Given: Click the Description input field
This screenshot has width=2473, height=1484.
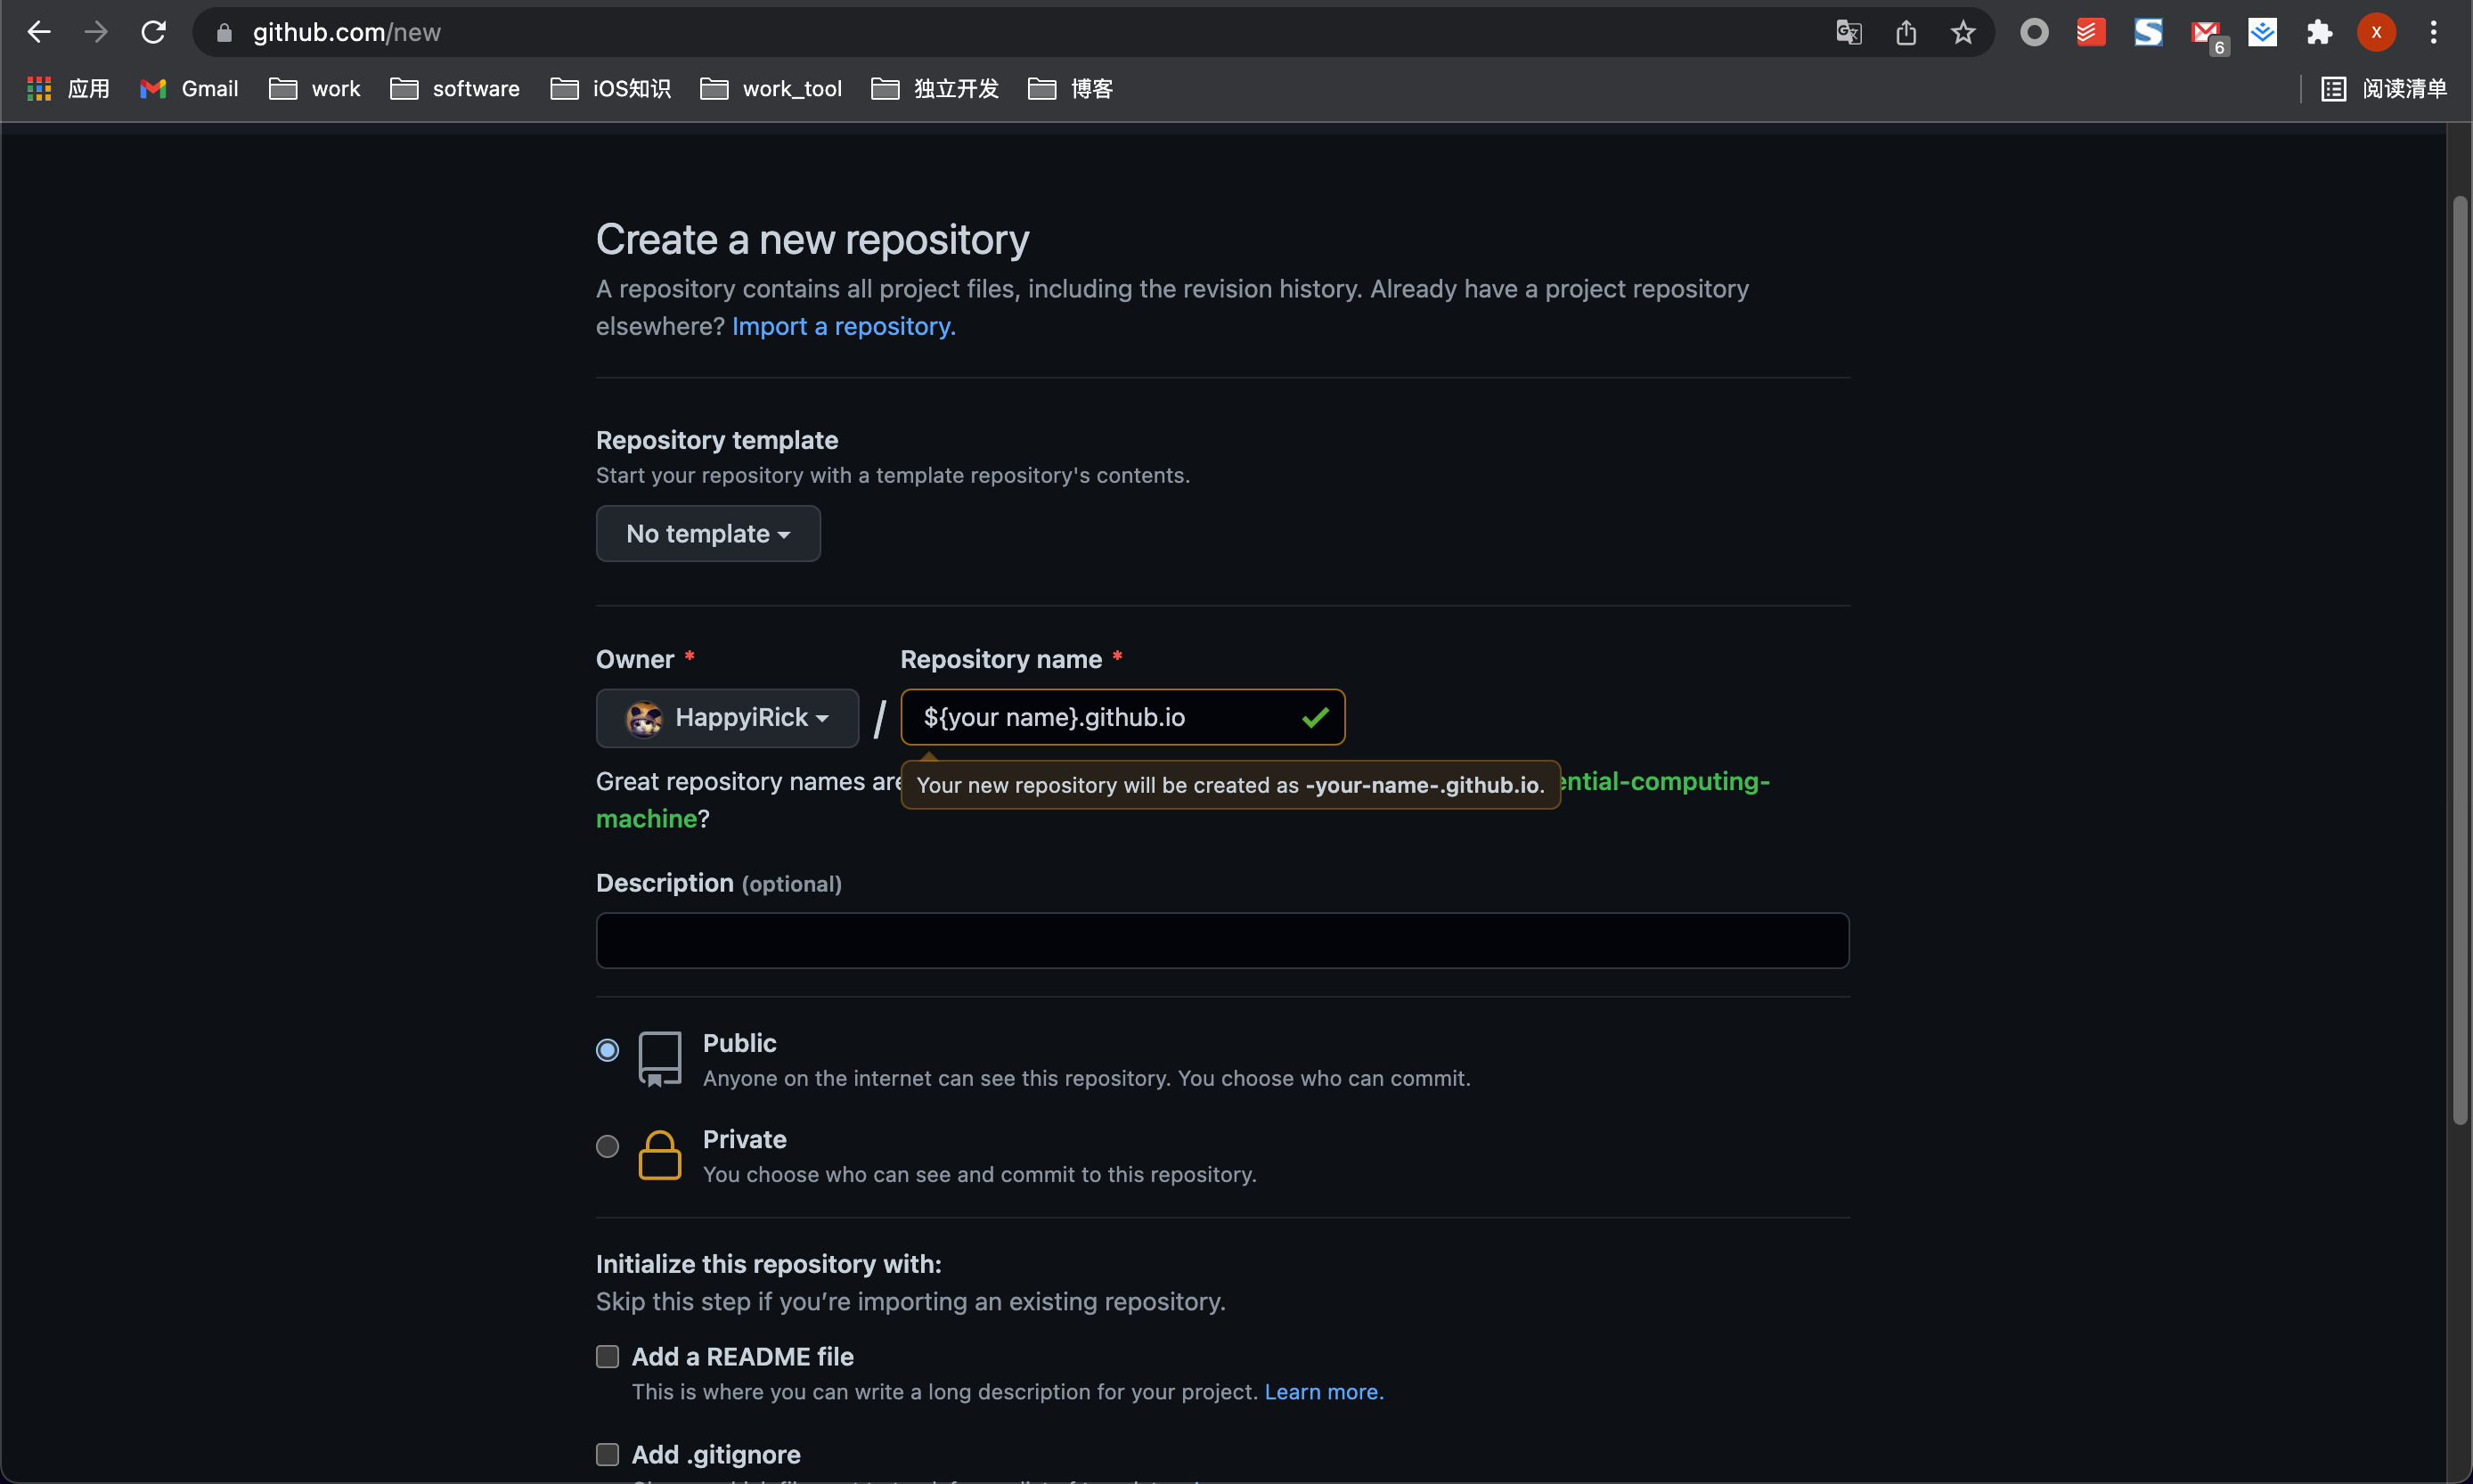Looking at the screenshot, I should coord(1222,941).
